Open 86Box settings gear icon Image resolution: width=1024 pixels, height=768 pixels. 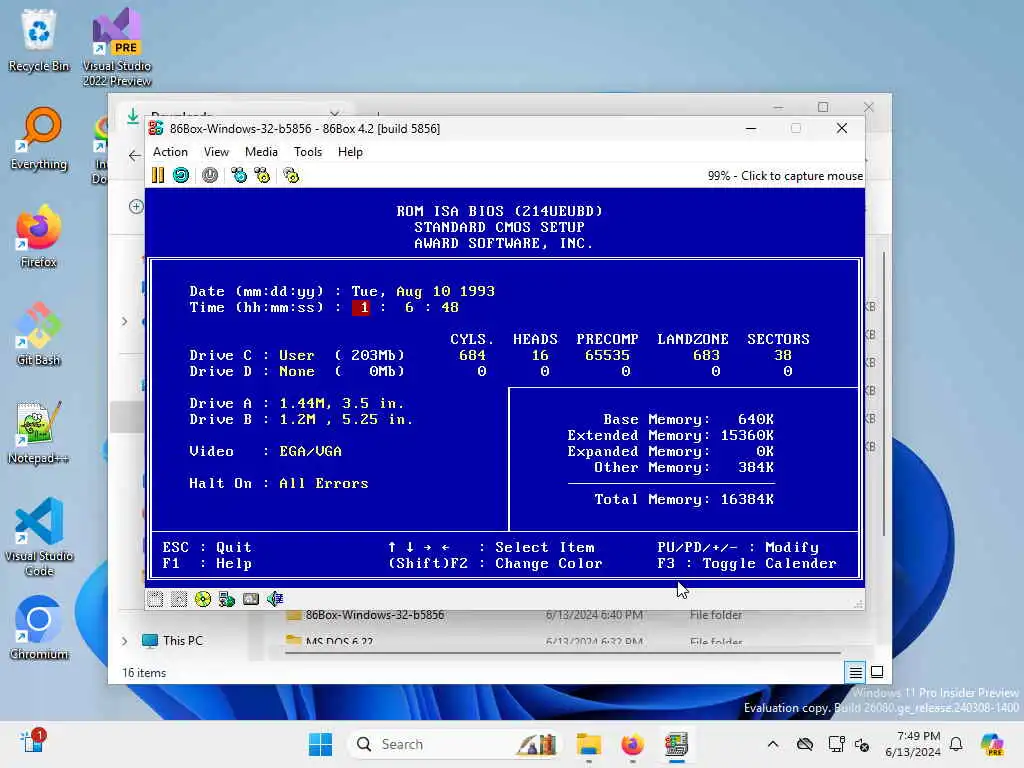(x=291, y=175)
